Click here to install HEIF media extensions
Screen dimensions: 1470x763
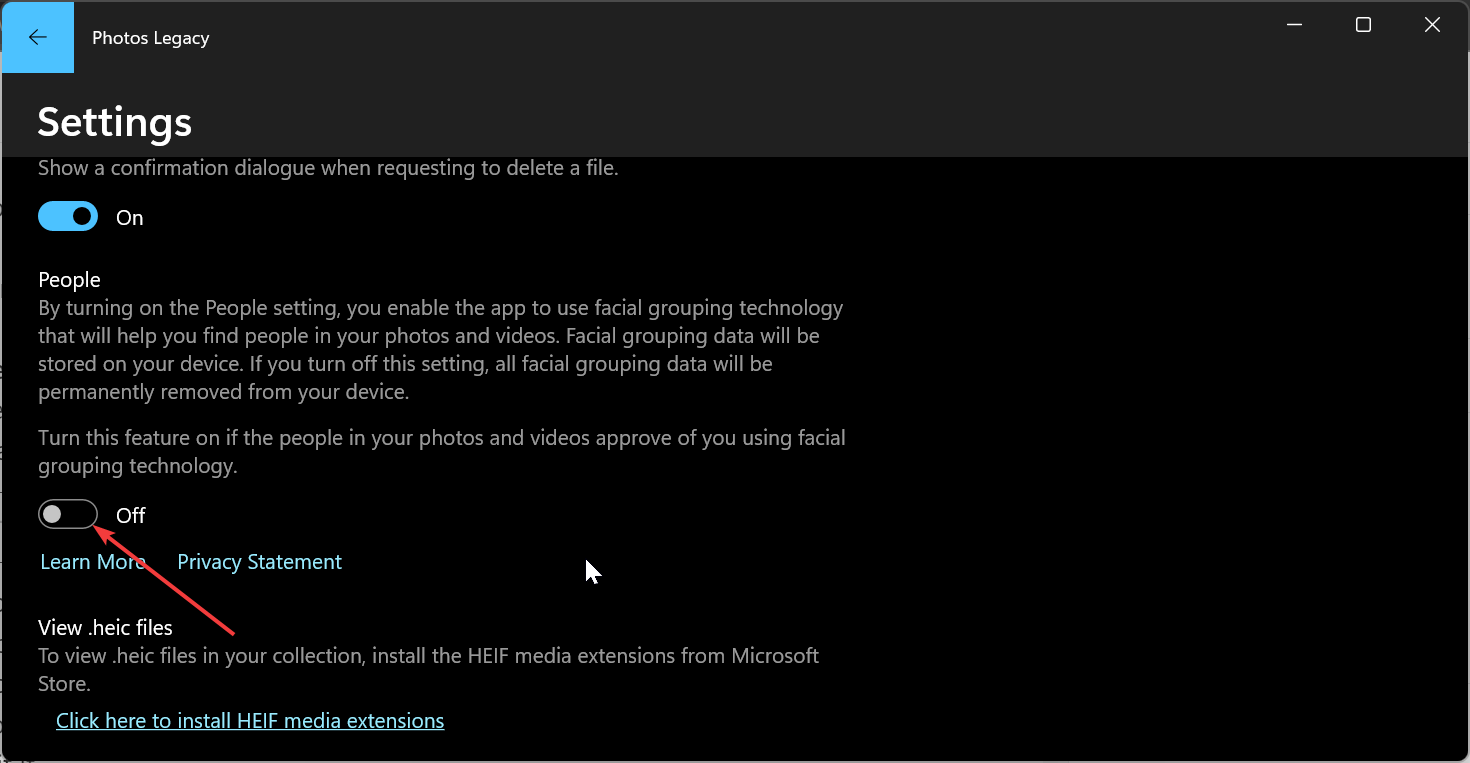tap(250, 721)
